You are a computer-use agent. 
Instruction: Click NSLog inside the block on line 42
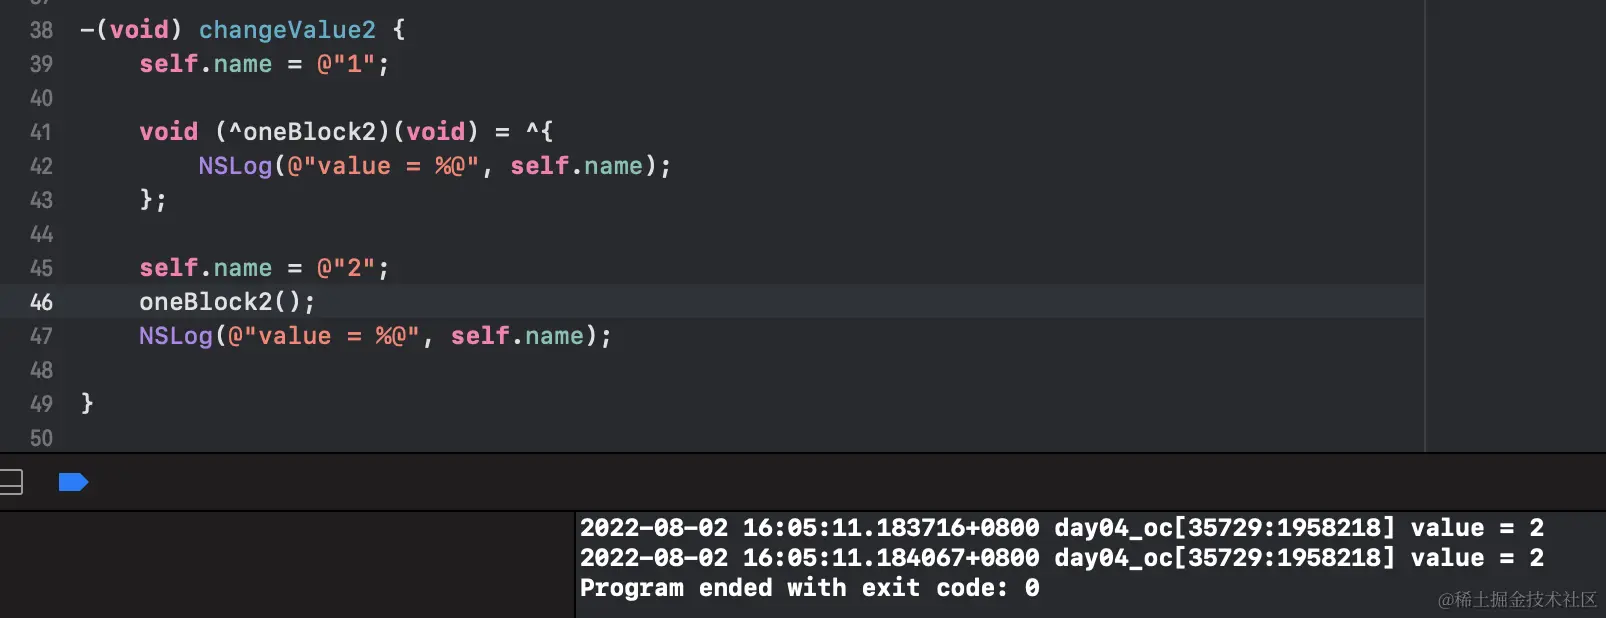[235, 166]
